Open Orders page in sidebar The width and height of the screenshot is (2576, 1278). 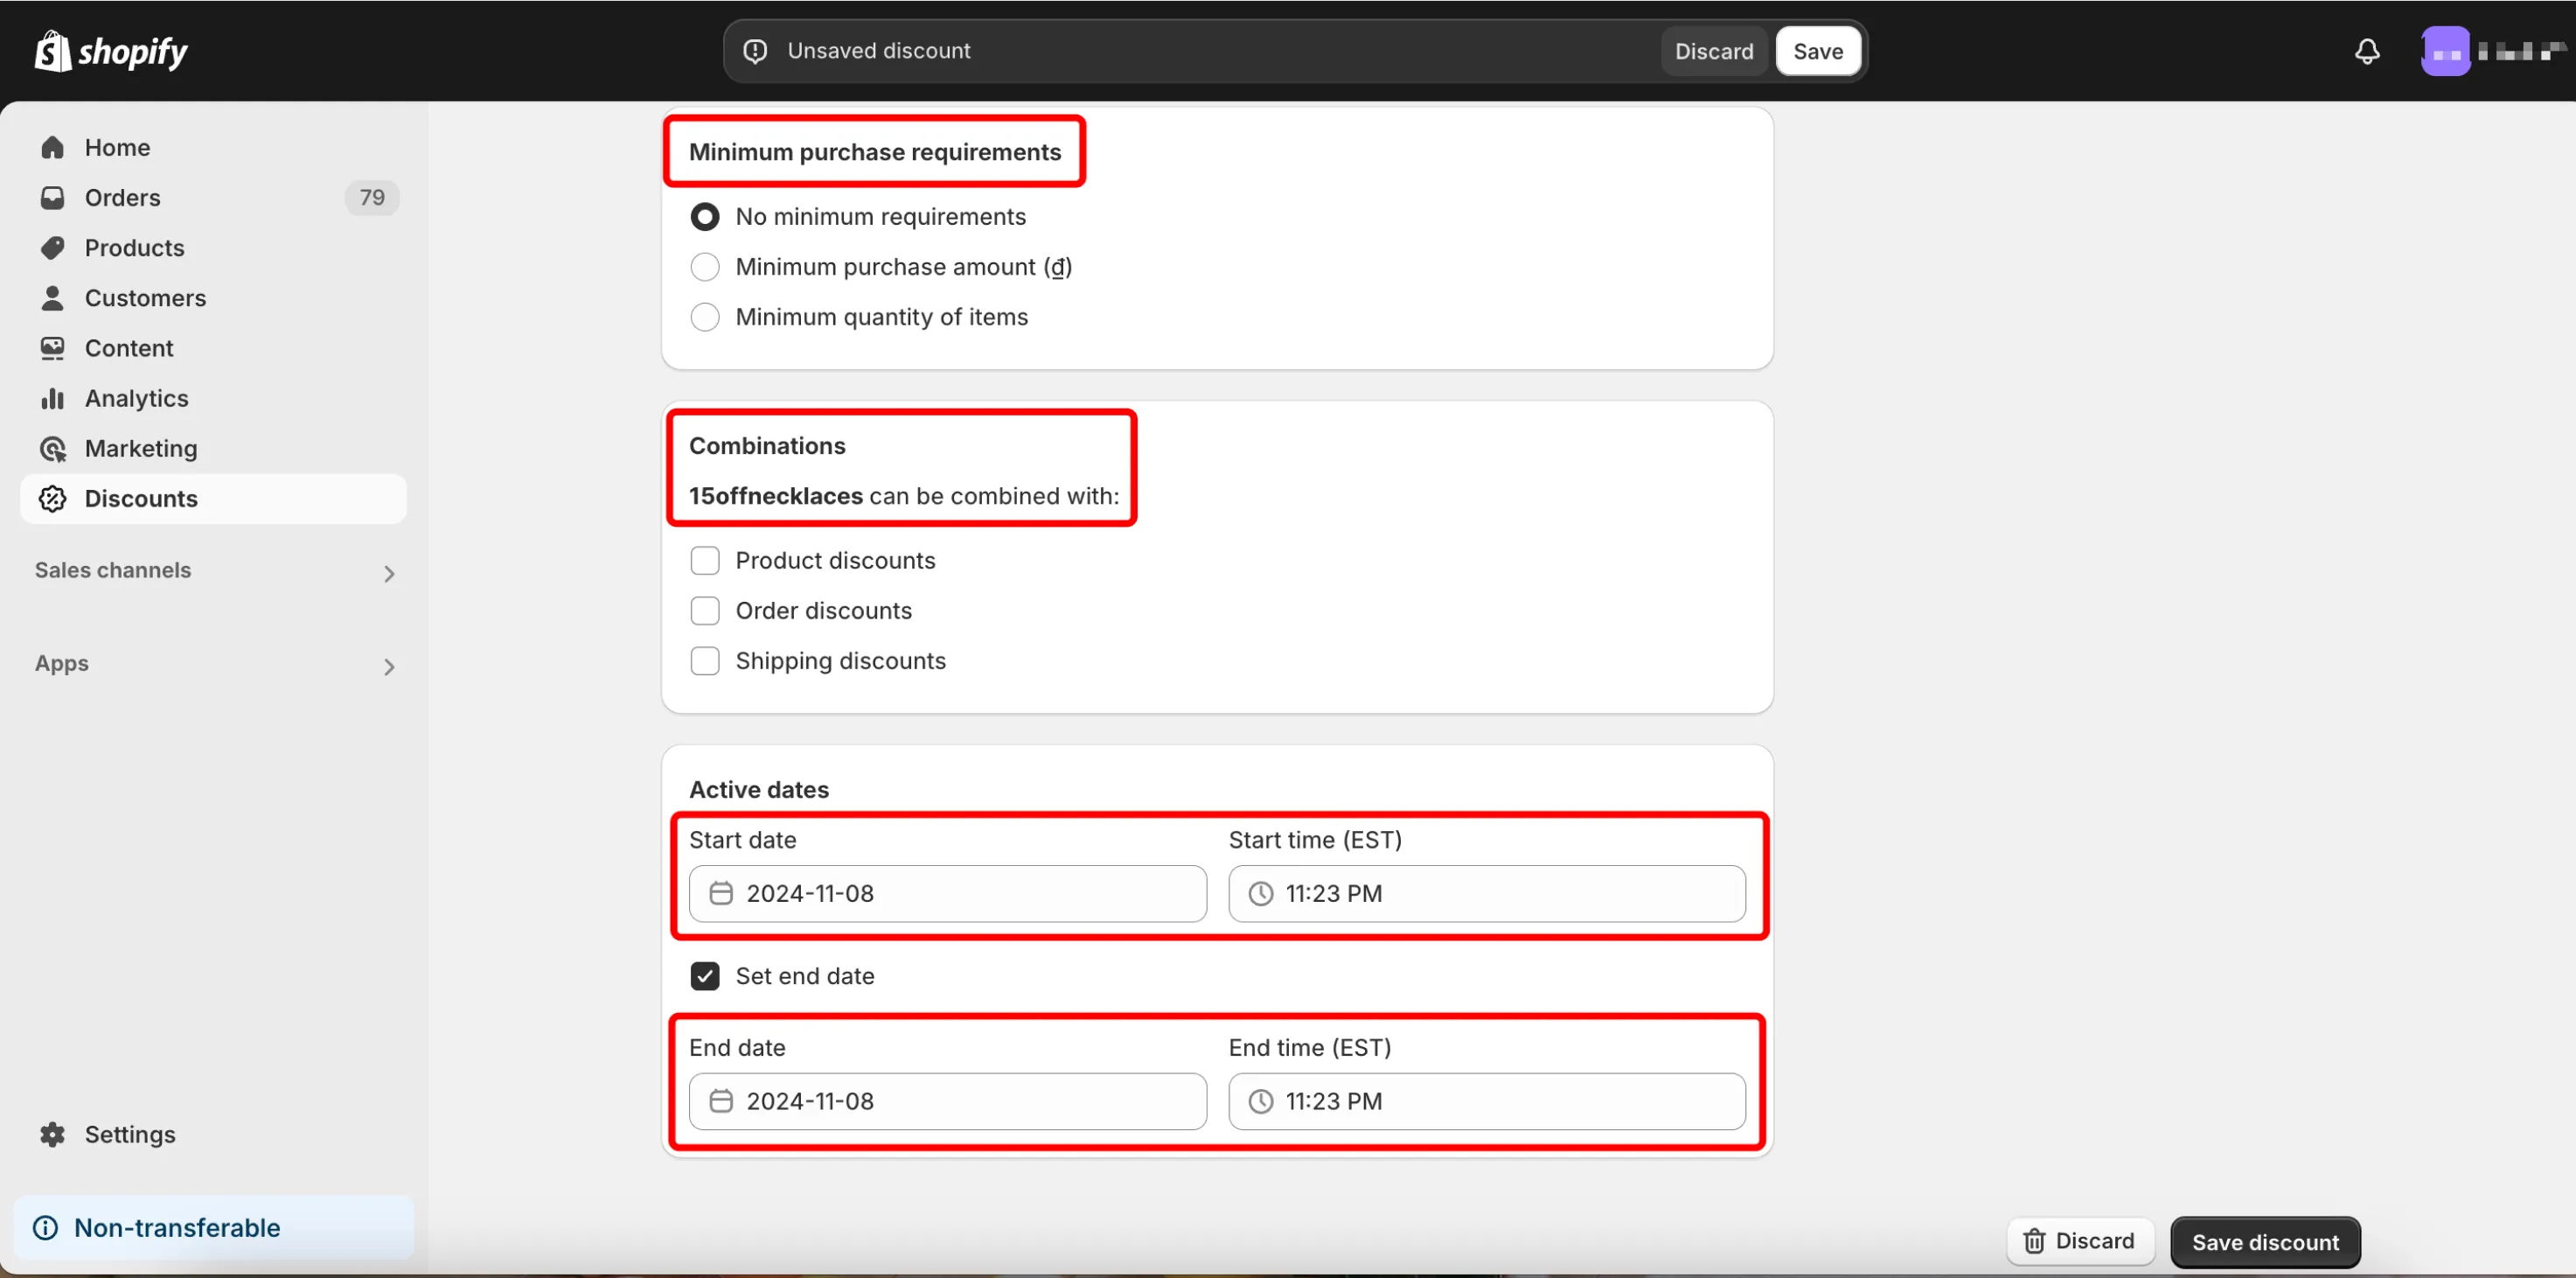[x=213, y=198]
